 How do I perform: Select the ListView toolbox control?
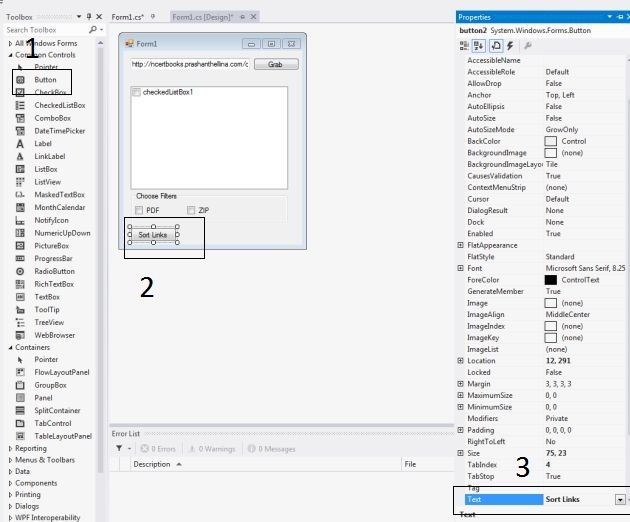point(47,182)
